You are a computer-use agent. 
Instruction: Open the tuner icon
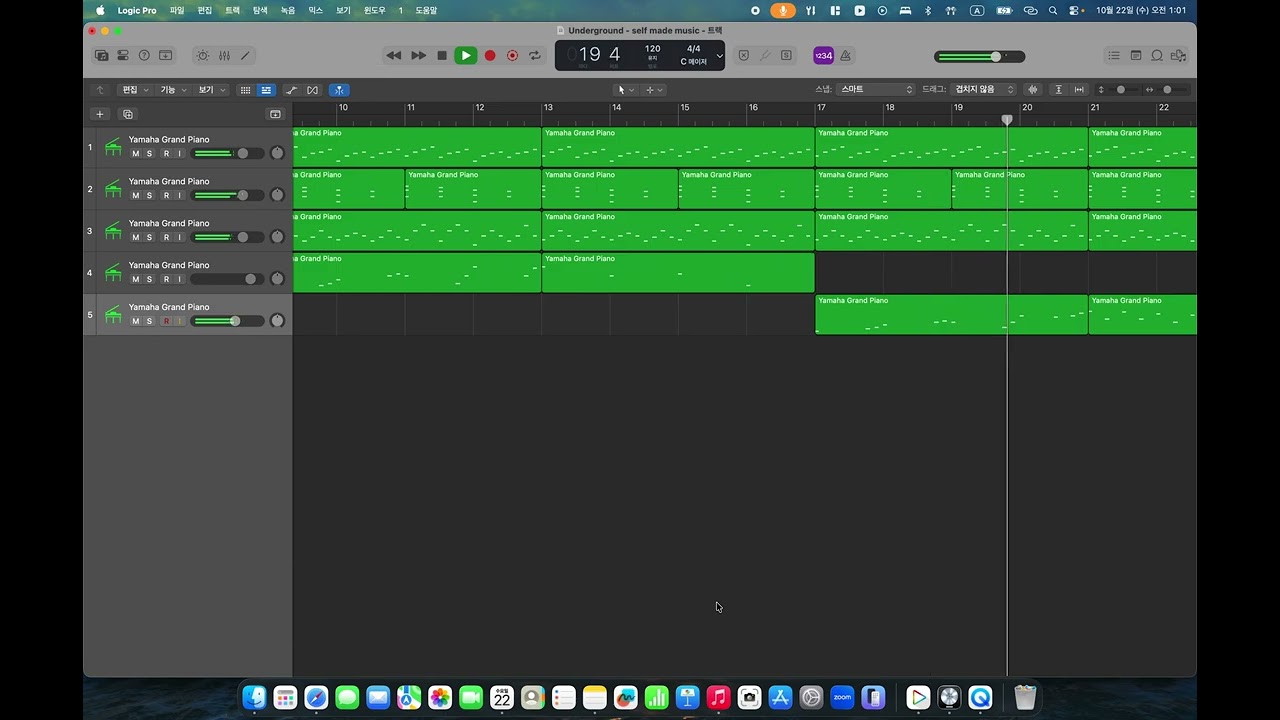pyautogui.click(x=765, y=56)
